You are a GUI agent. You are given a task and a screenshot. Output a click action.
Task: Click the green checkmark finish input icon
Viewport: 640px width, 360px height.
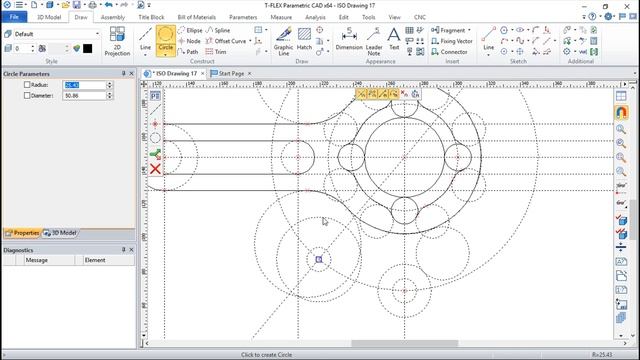point(155,154)
